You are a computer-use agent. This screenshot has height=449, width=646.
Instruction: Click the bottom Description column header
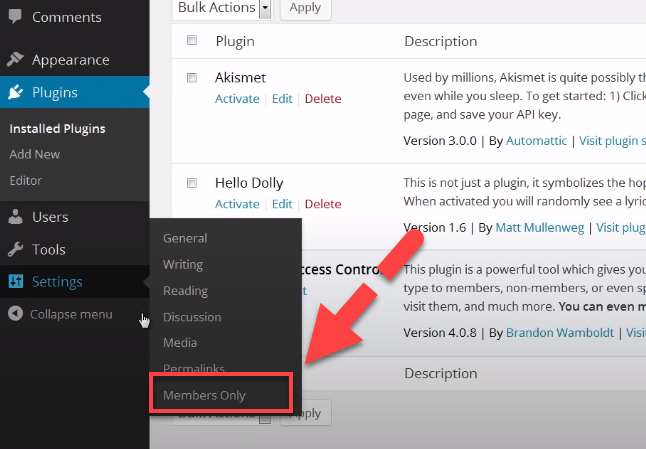click(x=441, y=373)
